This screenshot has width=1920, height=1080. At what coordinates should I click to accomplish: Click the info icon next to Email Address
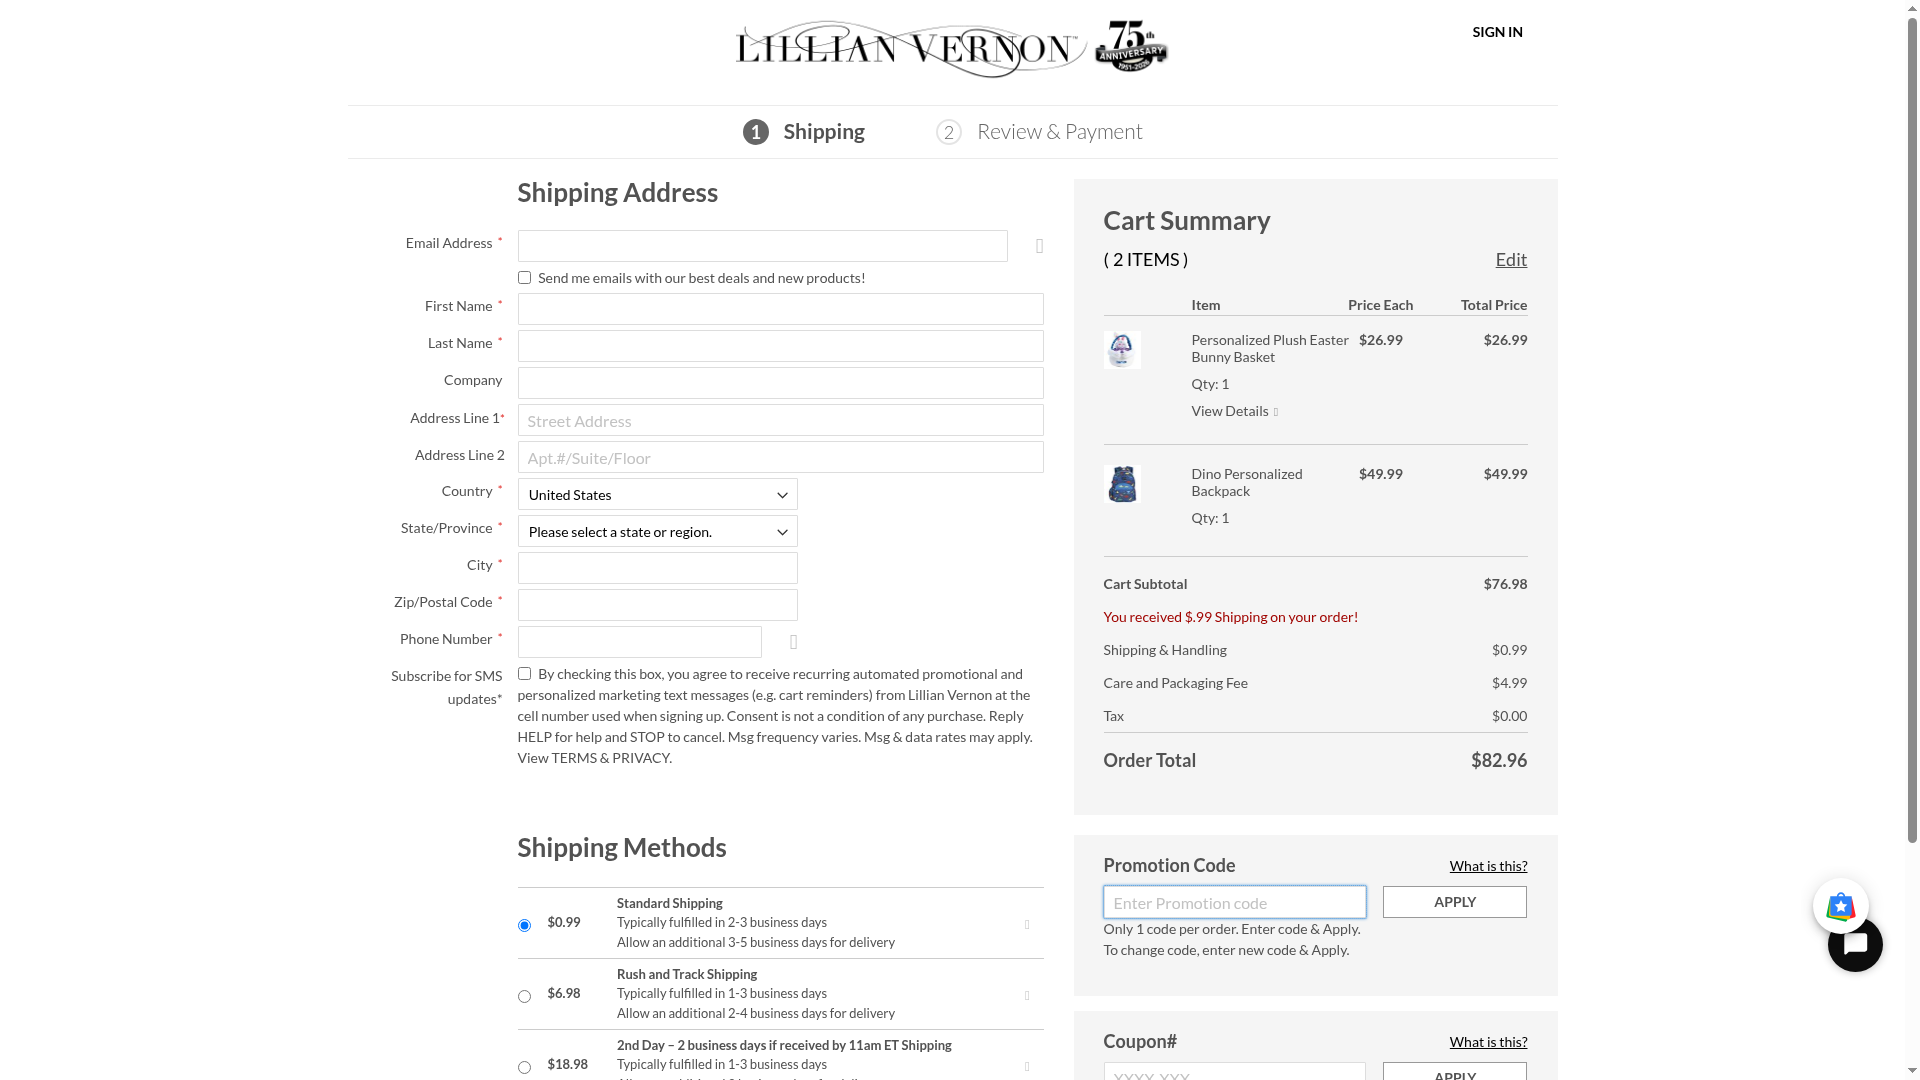[1040, 246]
